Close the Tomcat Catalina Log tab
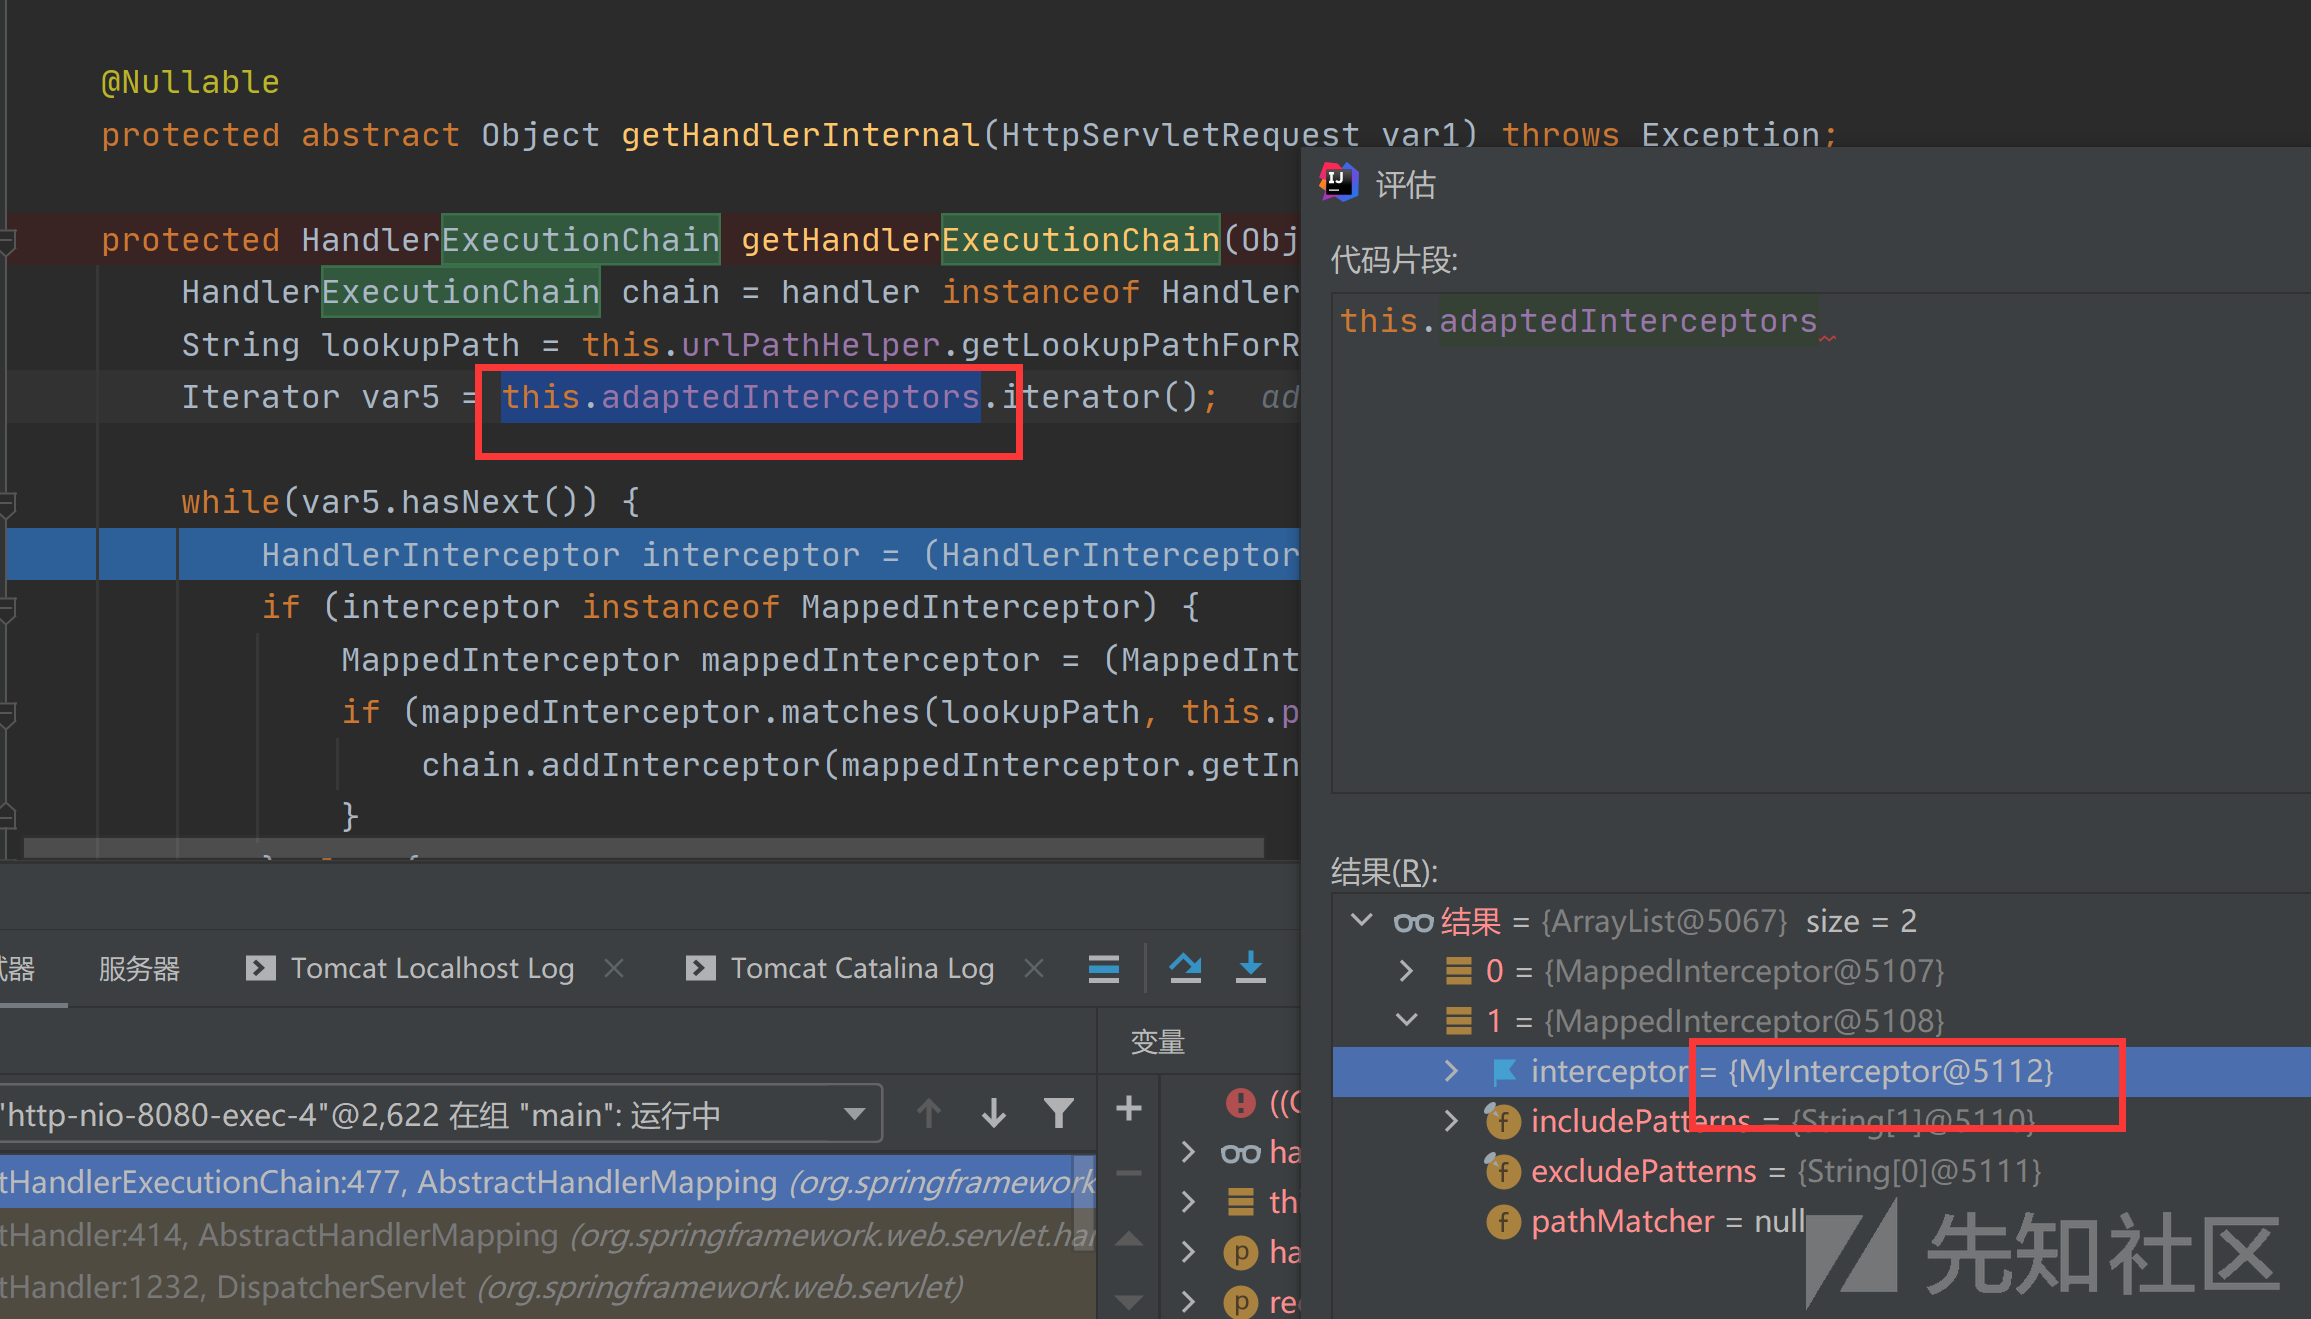This screenshot has width=2311, height=1319. tap(1034, 968)
